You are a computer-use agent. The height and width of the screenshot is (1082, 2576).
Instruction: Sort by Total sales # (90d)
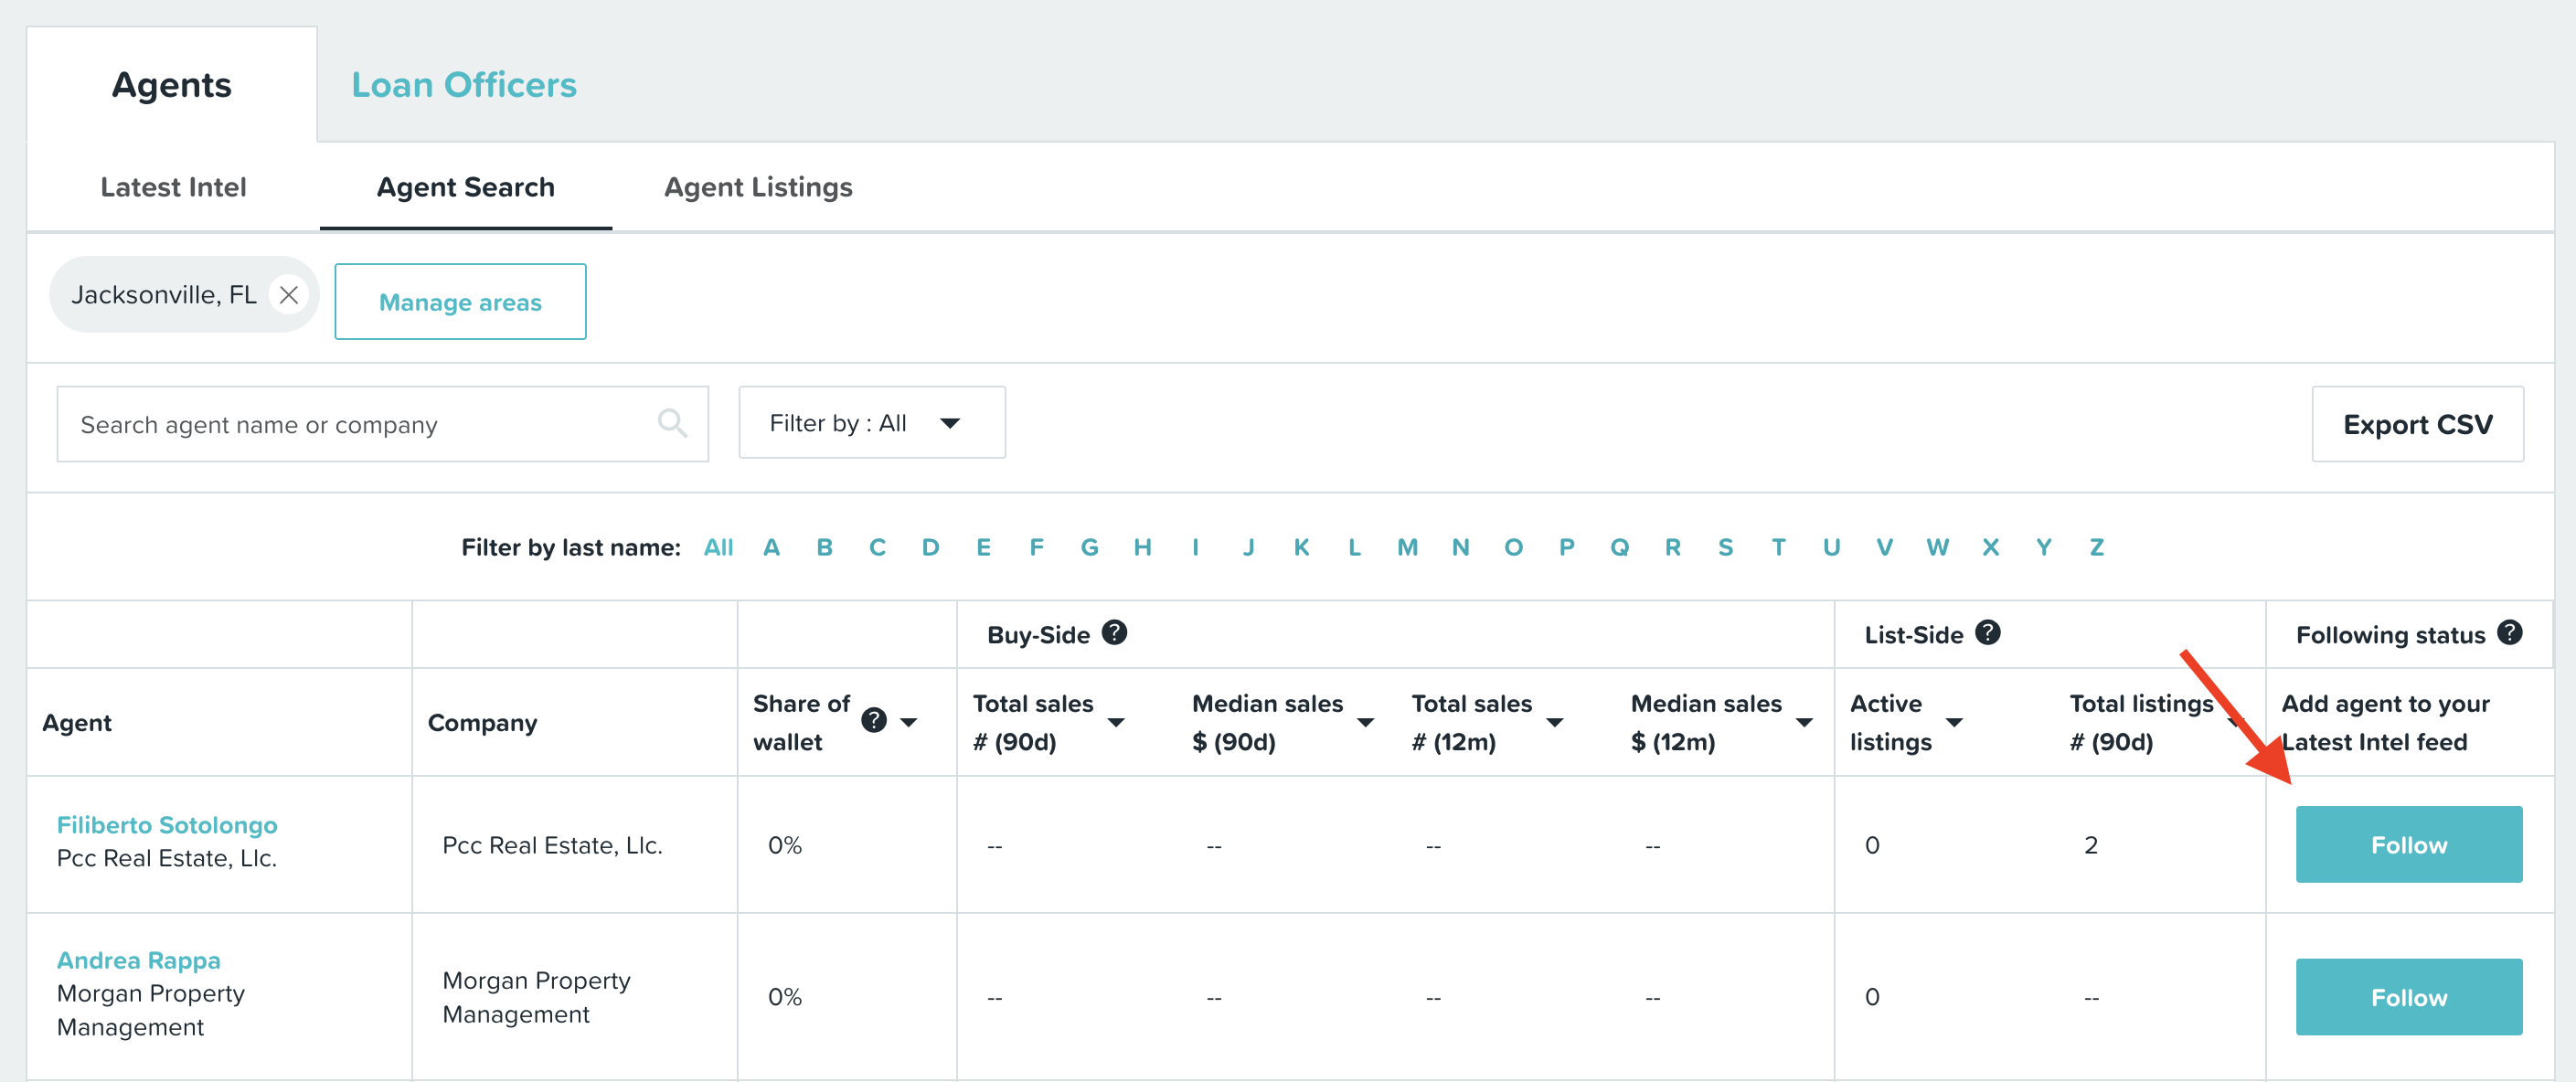tap(1116, 722)
